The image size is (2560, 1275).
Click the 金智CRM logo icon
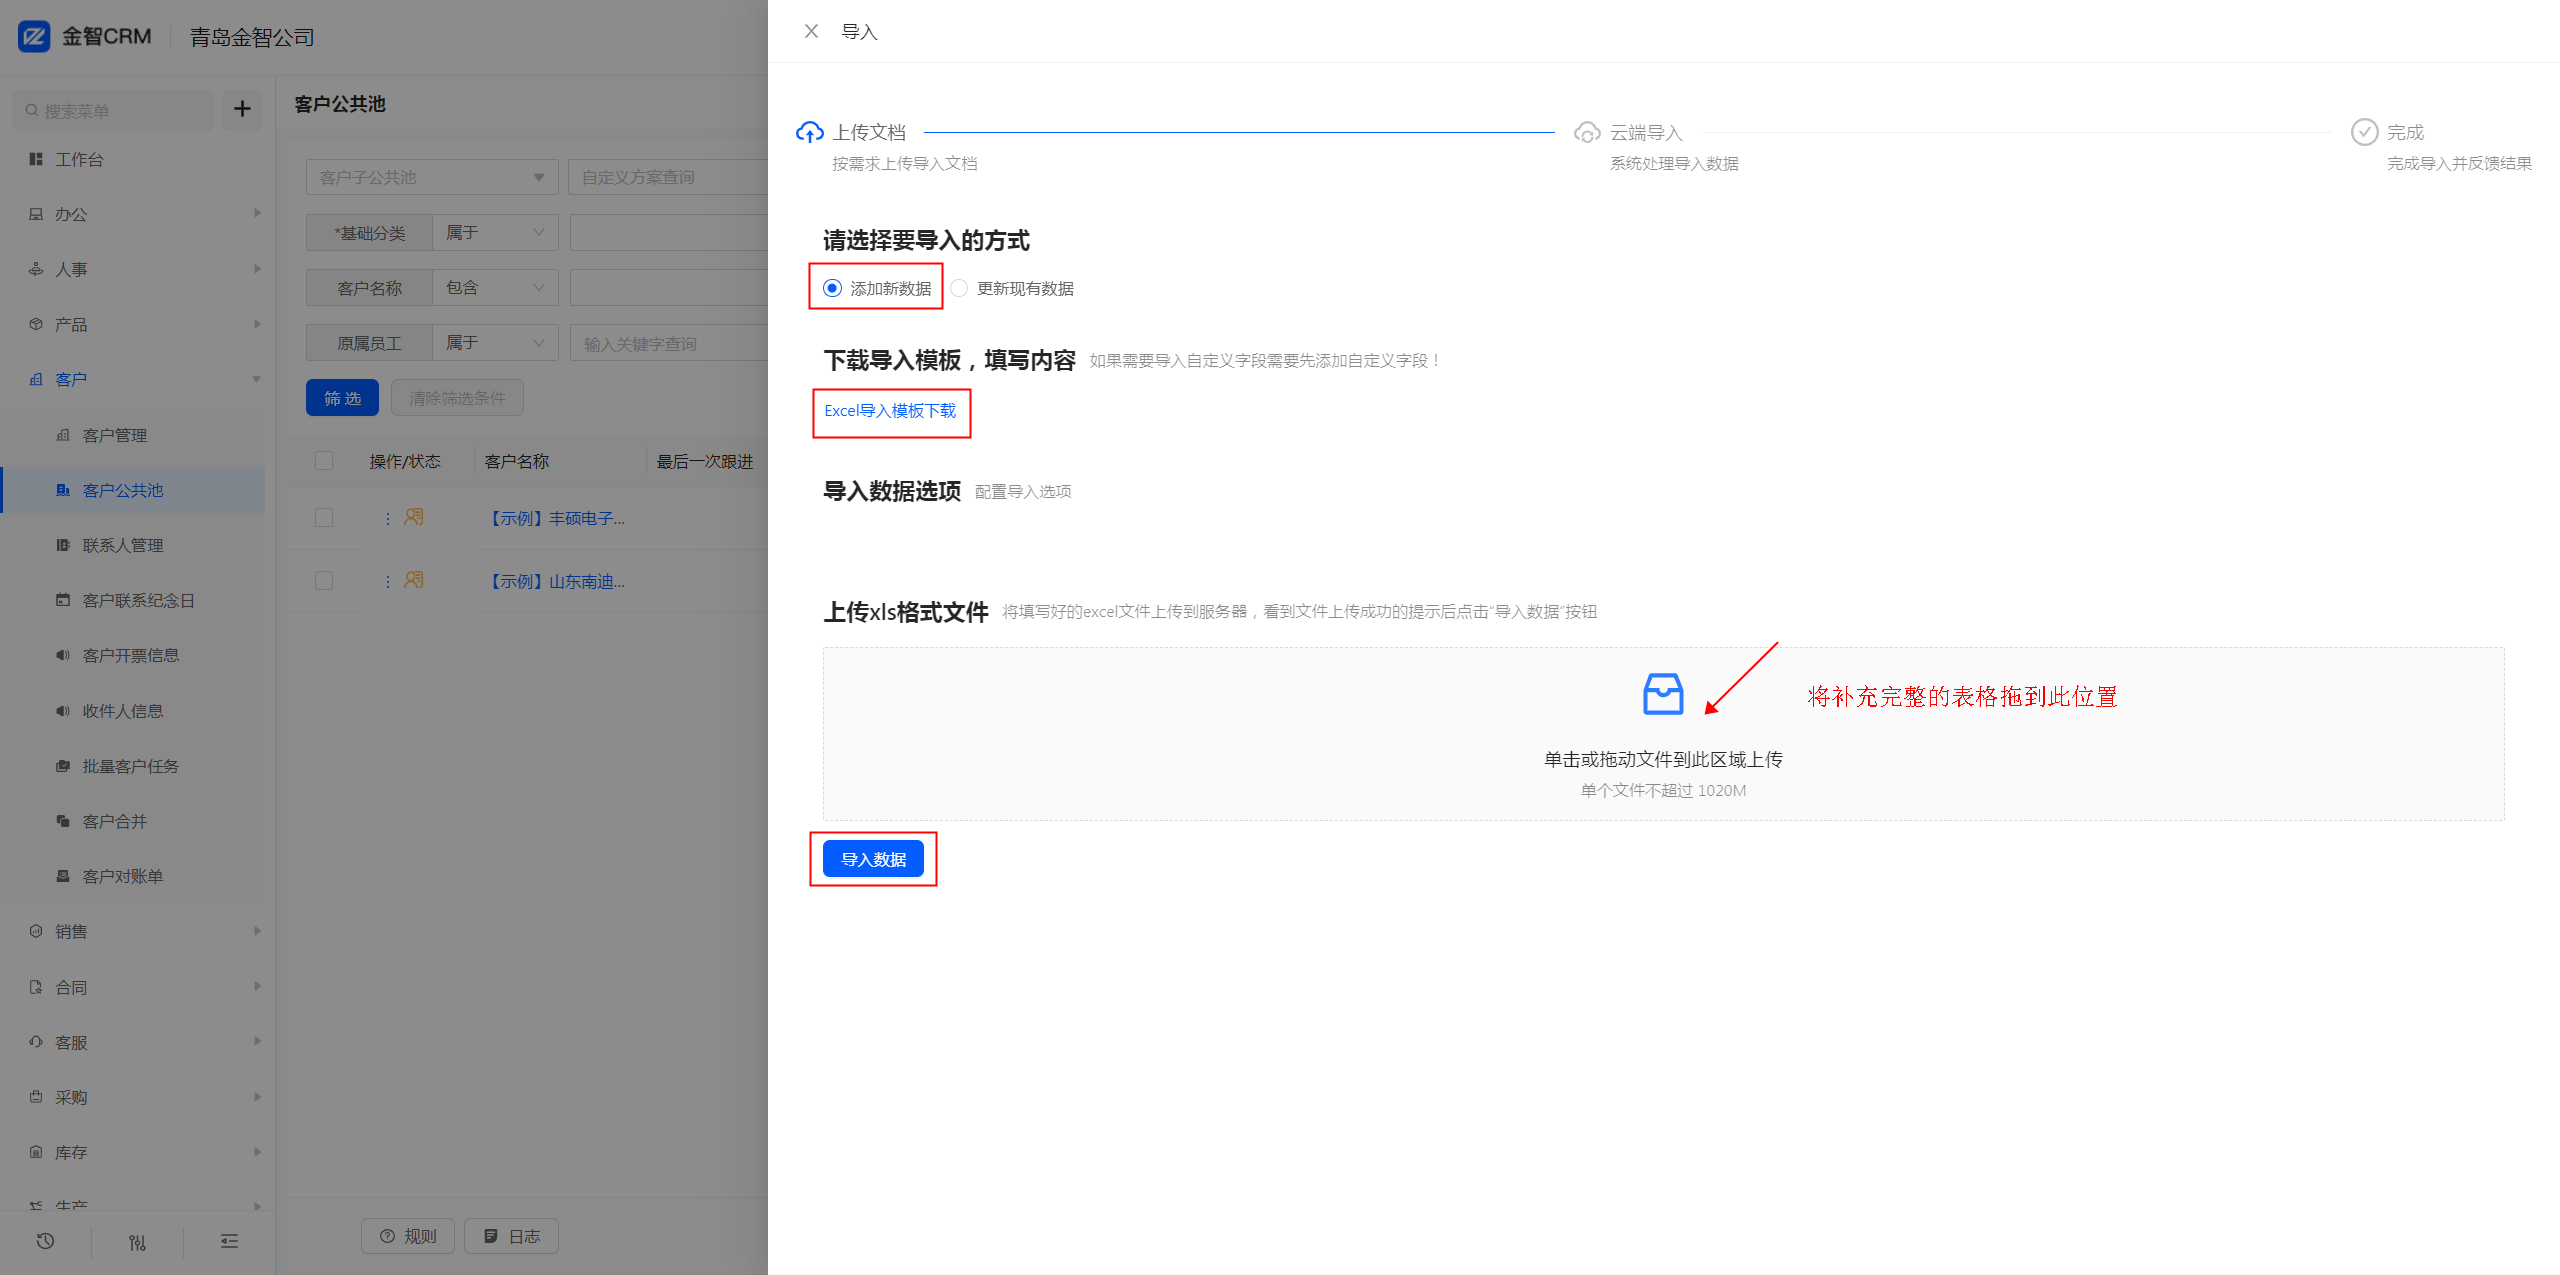(x=35, y=37)
